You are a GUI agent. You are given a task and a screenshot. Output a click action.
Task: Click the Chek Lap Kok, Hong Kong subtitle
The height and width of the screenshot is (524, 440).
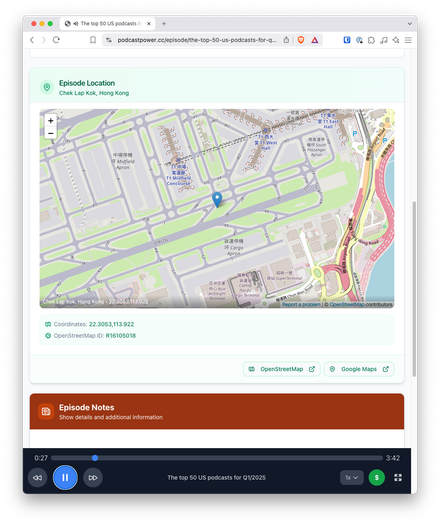[94, 93]
